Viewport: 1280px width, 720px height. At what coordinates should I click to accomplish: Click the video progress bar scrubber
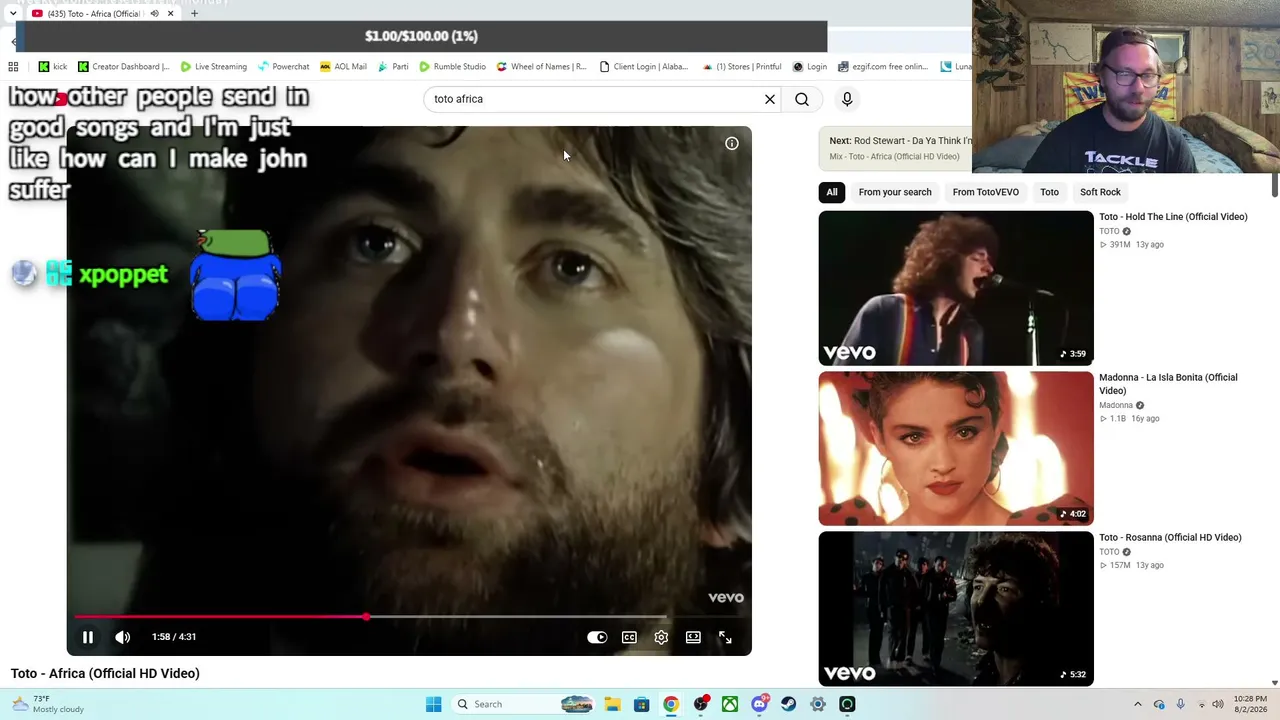click(x=366, y=617)
